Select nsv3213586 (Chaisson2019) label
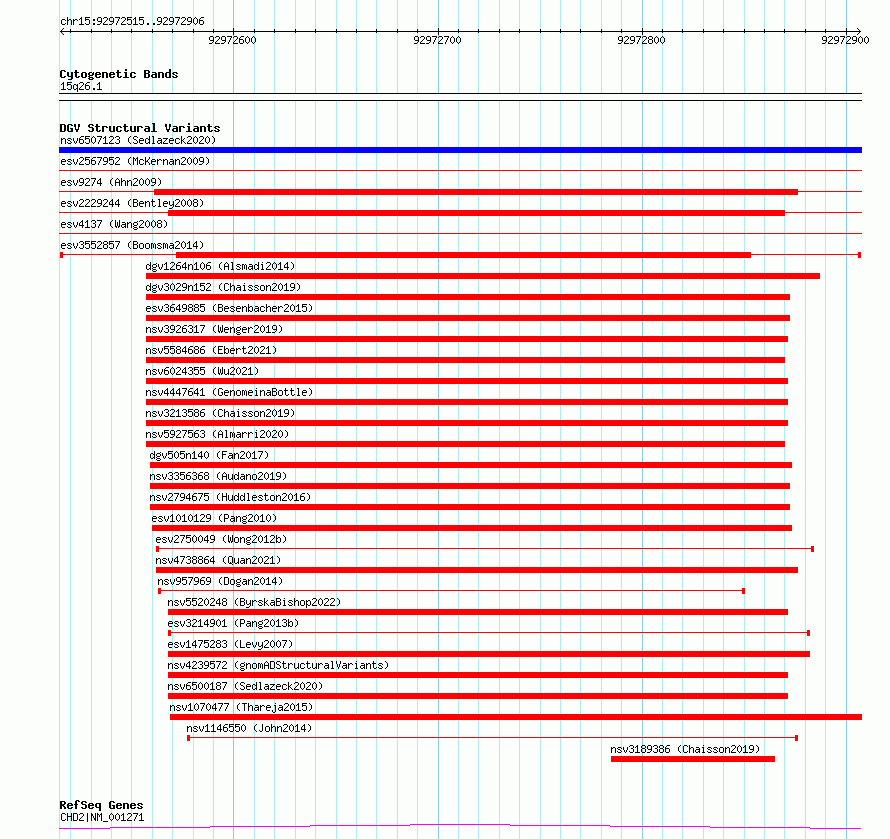 pos(220,413)
